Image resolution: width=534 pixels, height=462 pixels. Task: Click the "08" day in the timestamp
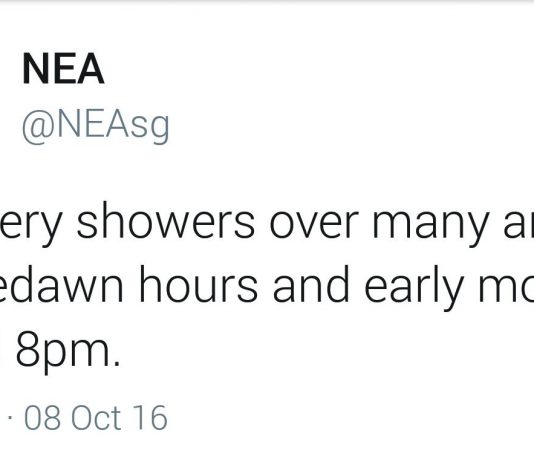pos(43,418)
